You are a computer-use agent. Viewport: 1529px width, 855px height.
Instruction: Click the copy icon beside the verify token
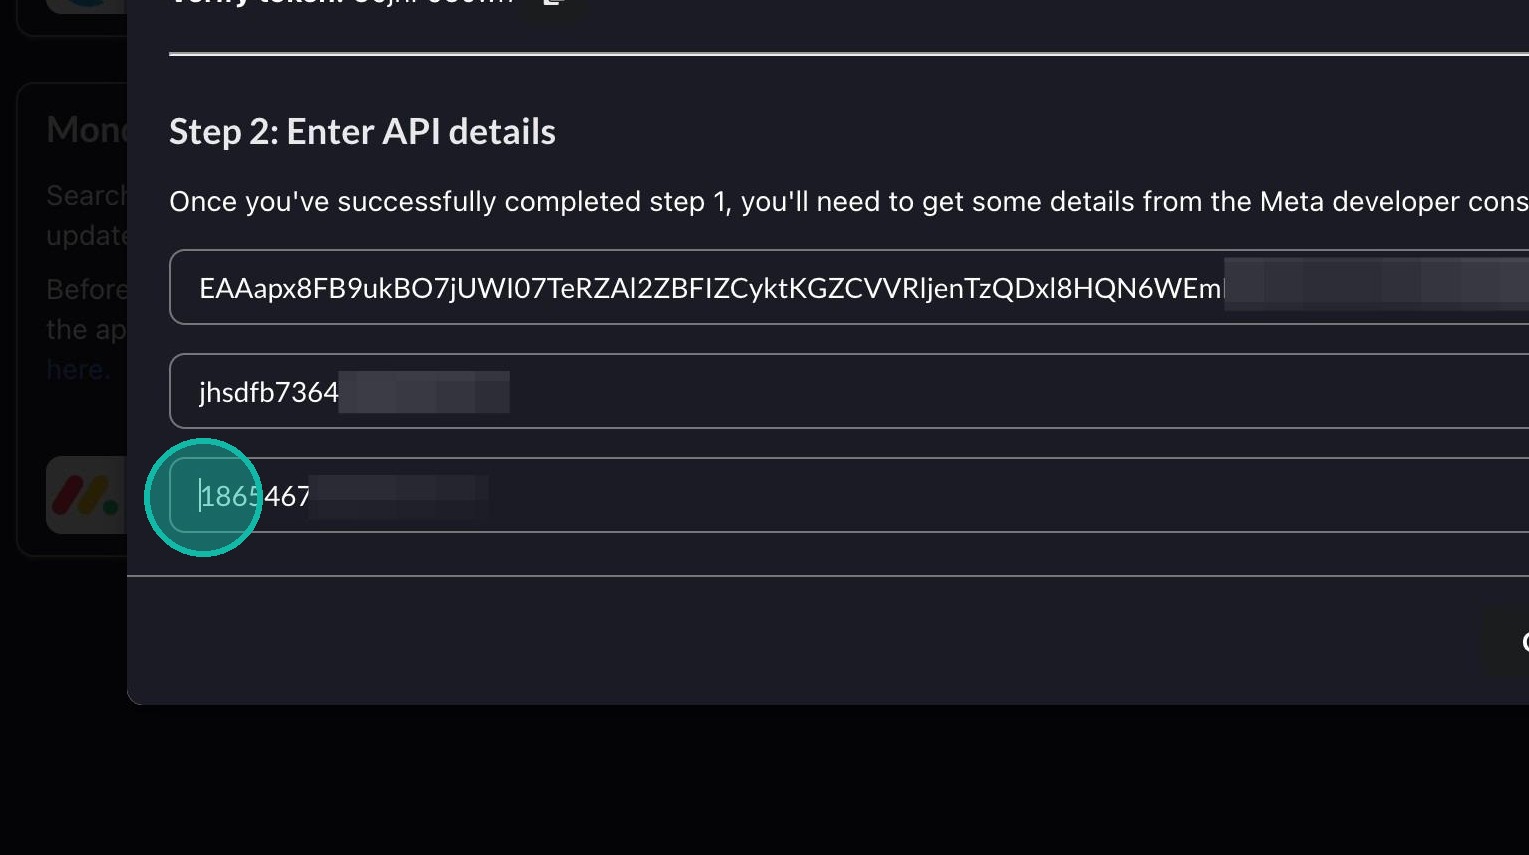click(x=553, y=3)
